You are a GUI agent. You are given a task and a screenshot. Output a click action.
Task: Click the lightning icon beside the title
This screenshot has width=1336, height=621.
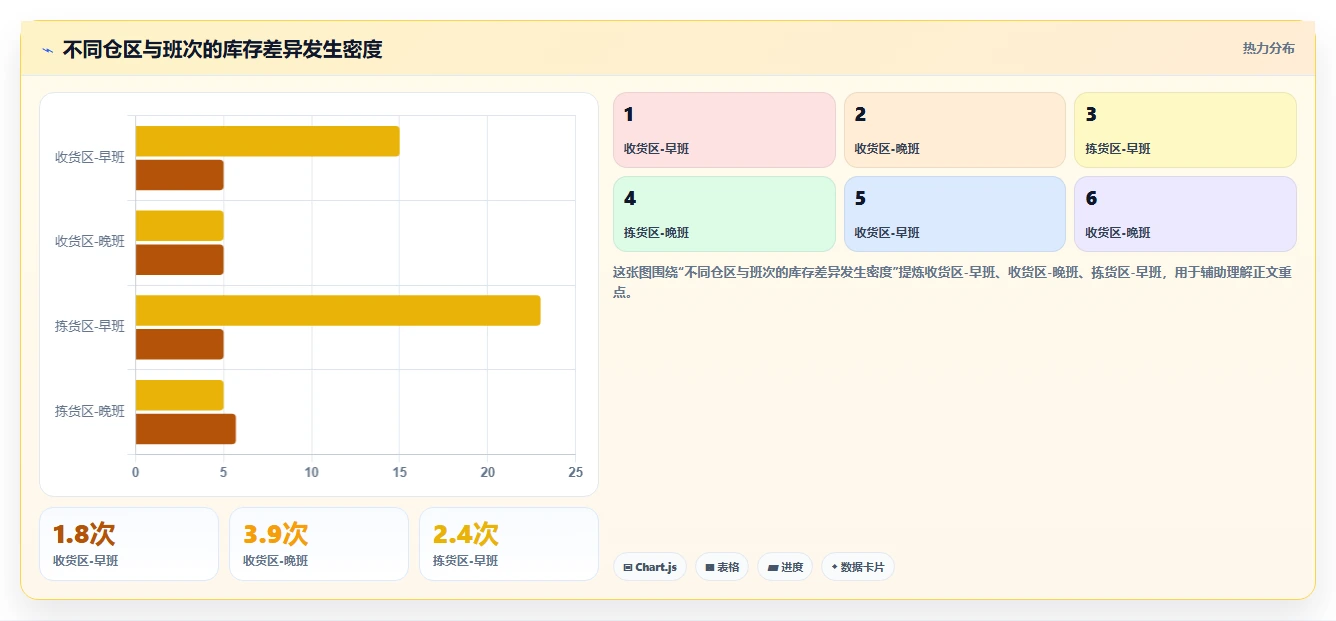[47, 49]
